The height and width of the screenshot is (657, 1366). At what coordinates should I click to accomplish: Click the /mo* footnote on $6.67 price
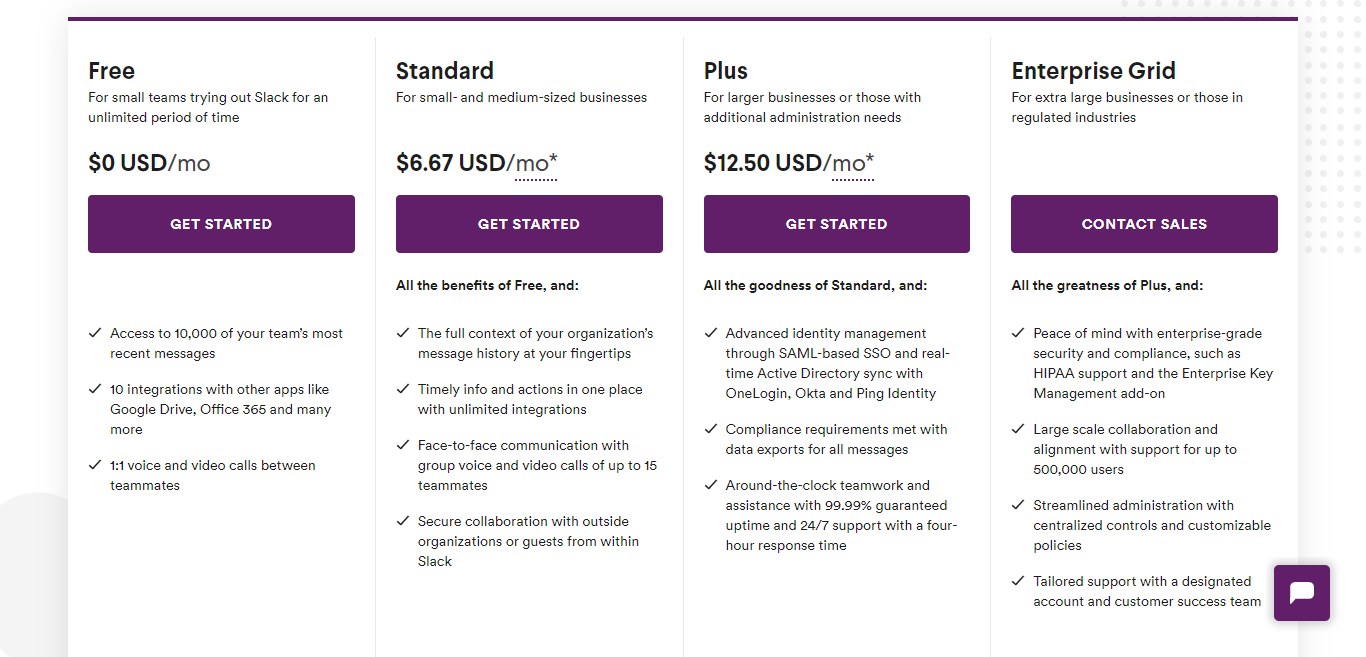pos(536,164)
